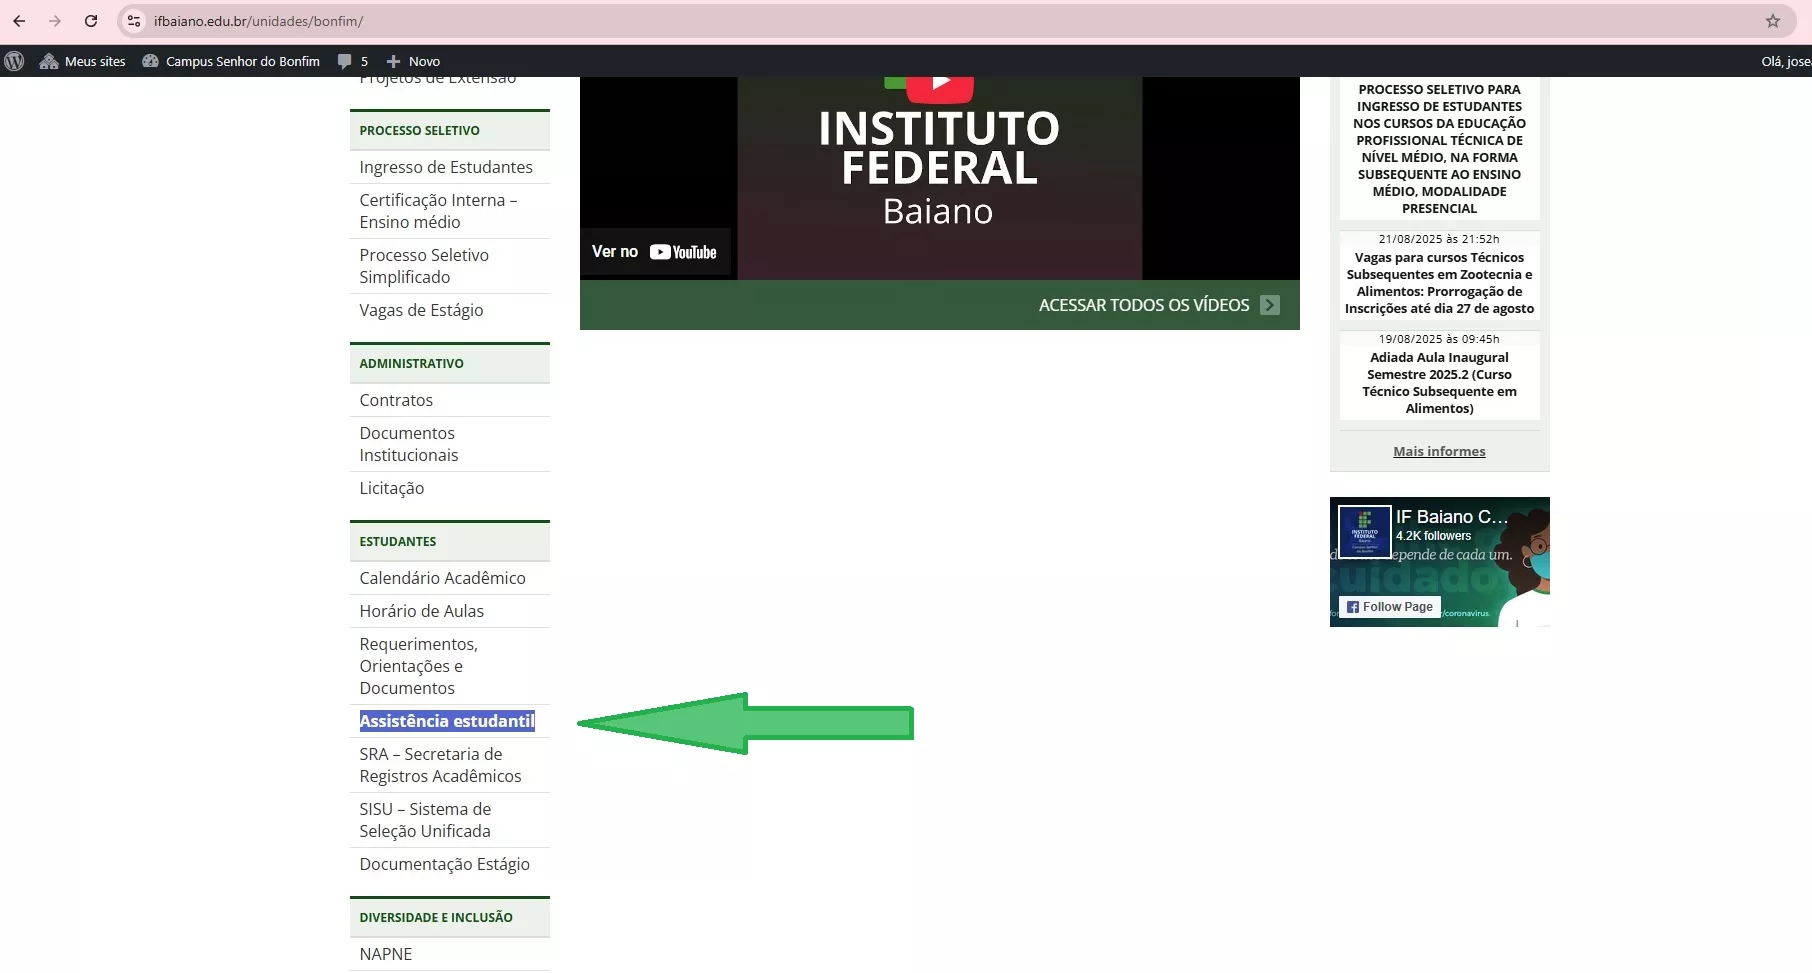
Task: Open the WordPress logo menu
Action: coord(14,61)
